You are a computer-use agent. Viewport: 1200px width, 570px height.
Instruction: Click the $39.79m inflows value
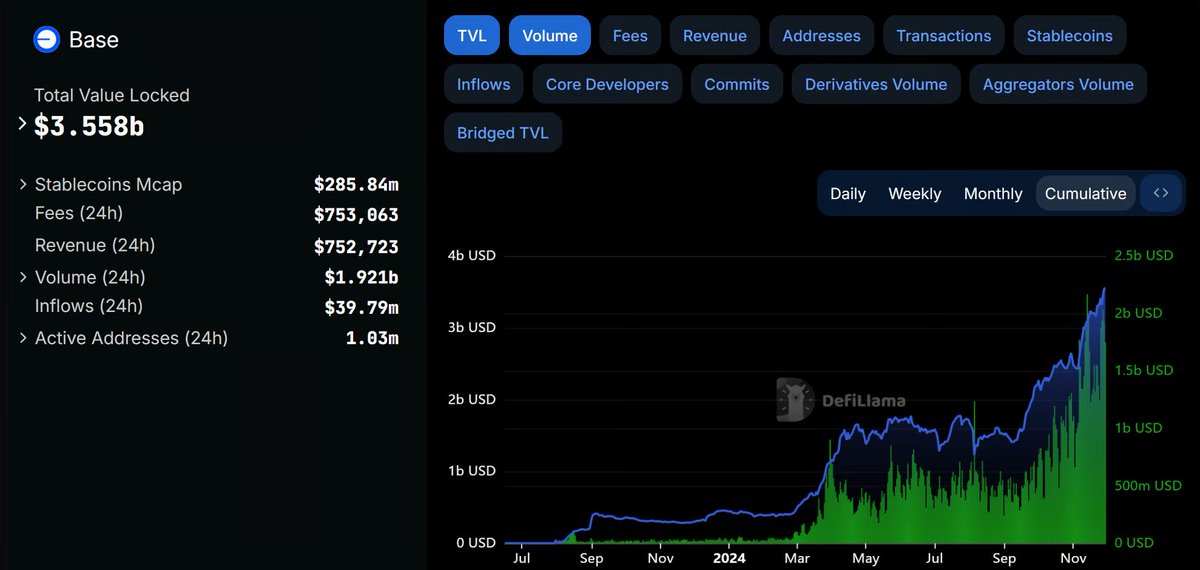361,308
